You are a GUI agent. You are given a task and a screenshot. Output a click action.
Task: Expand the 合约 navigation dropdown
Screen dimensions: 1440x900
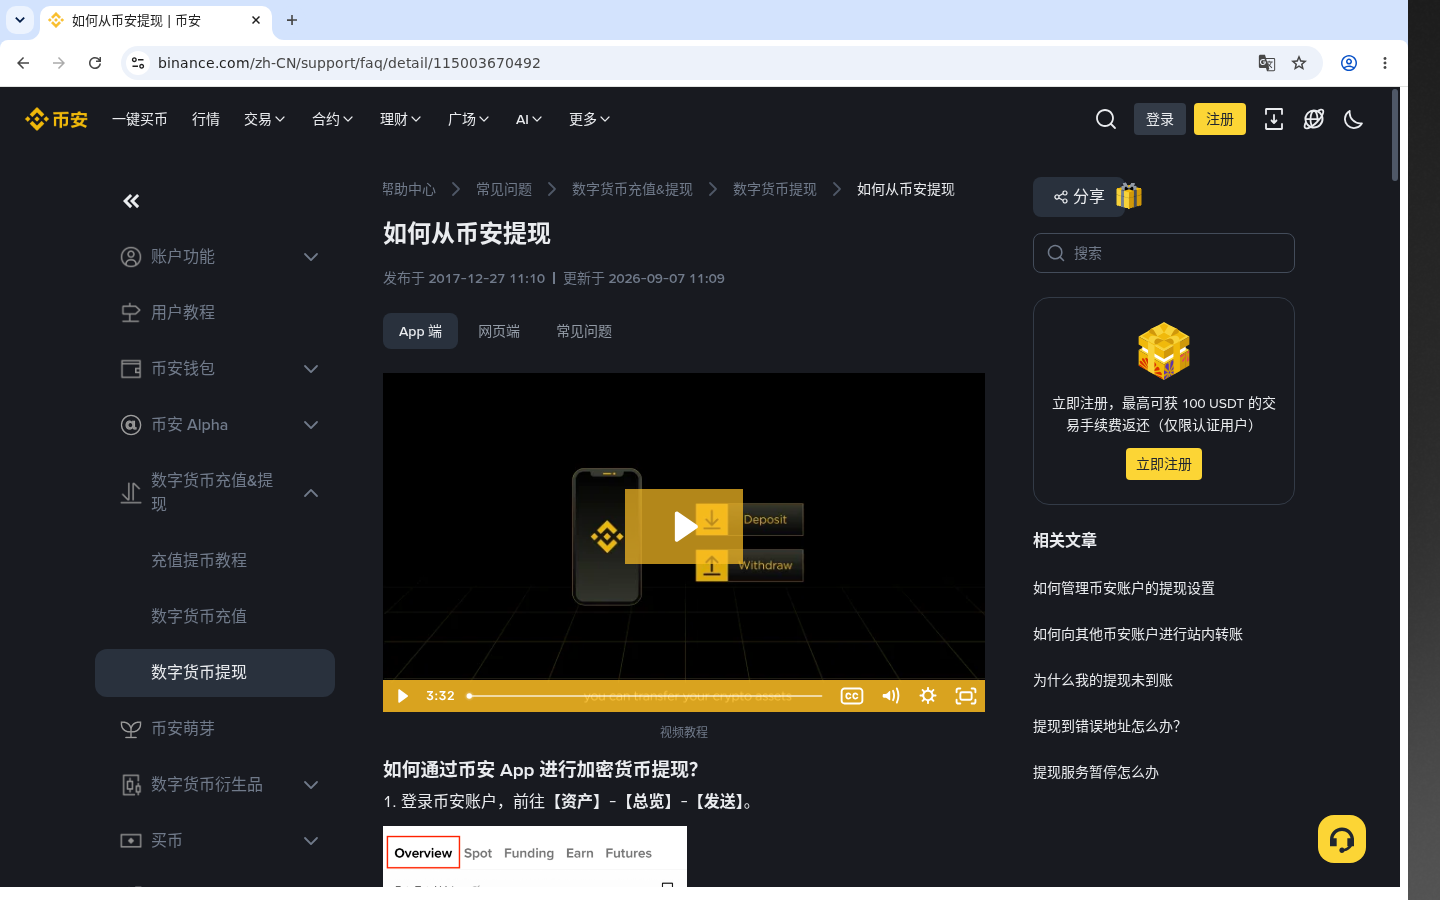pyautogui.click(x=333, y=119)
